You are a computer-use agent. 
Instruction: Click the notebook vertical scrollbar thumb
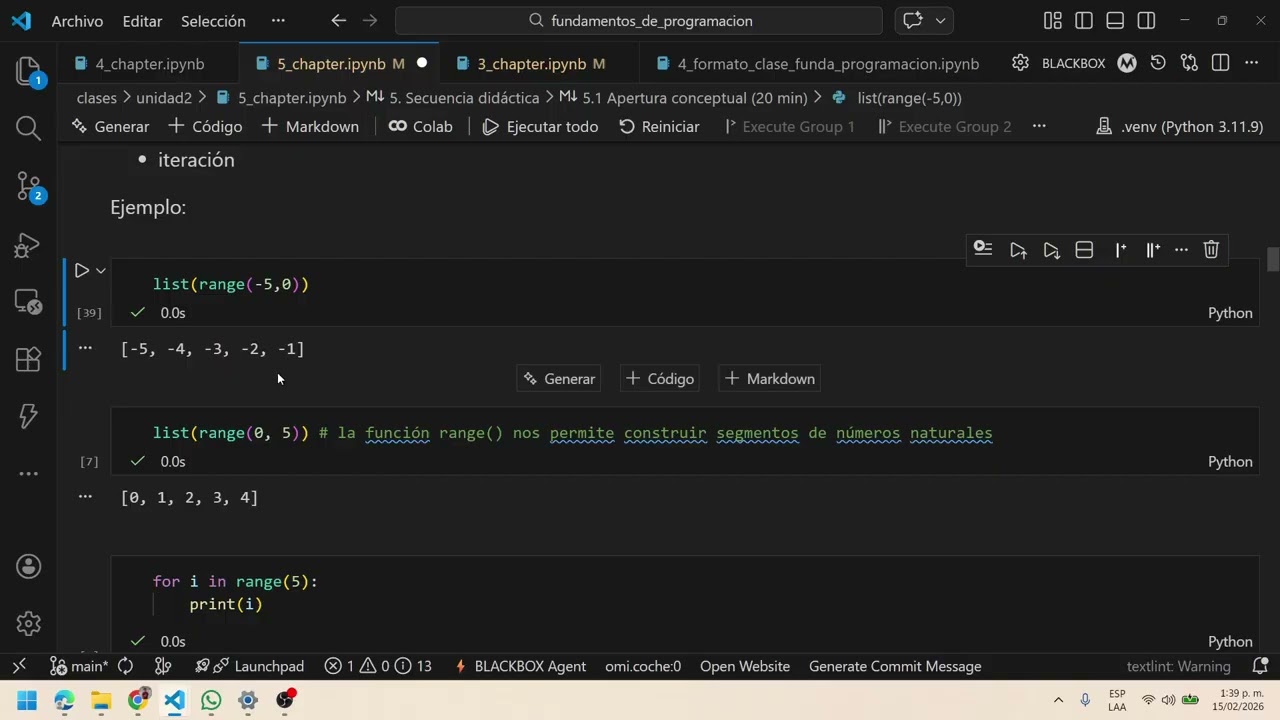point(1272,259)
